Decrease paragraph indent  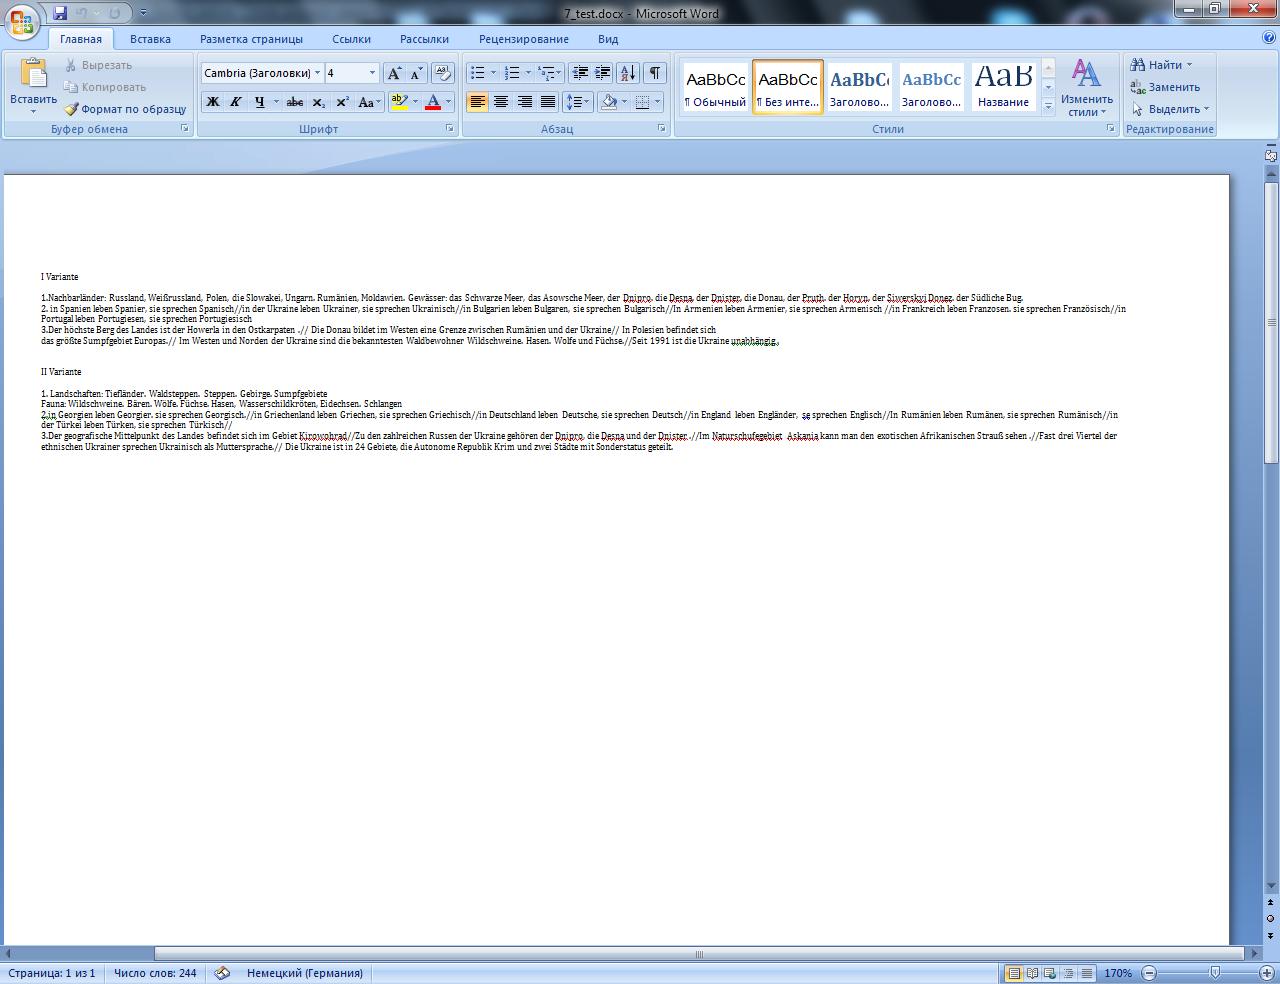pyautogui.click(x=580, y=73)
